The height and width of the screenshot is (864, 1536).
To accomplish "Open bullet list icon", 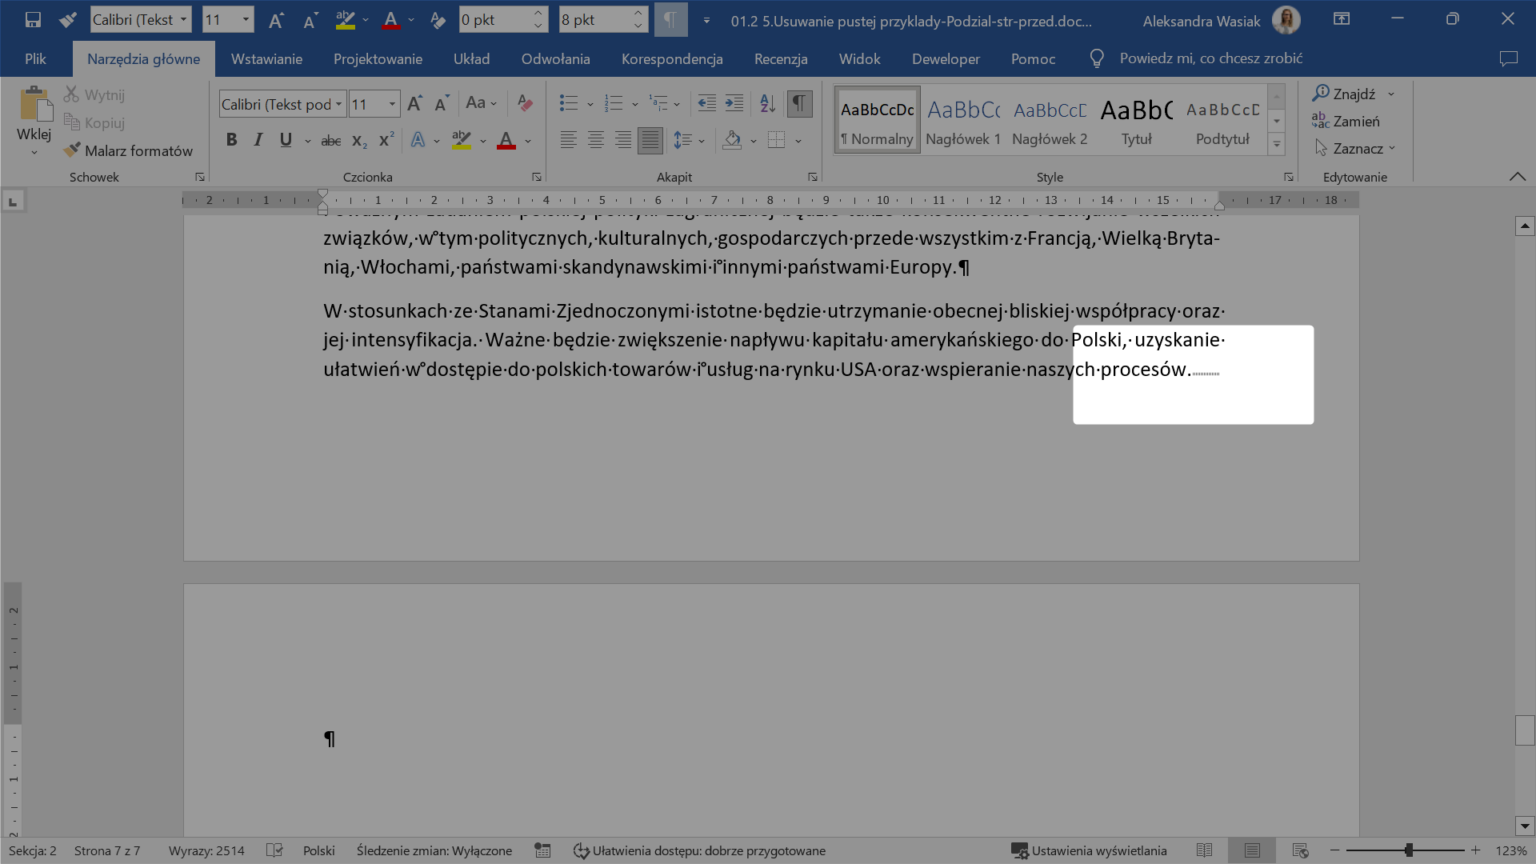I will pos(568,103).
